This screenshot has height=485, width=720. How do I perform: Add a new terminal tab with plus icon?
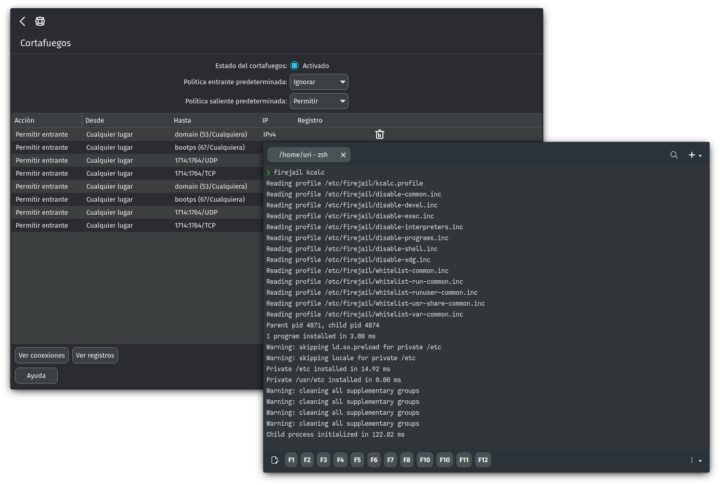691,155
